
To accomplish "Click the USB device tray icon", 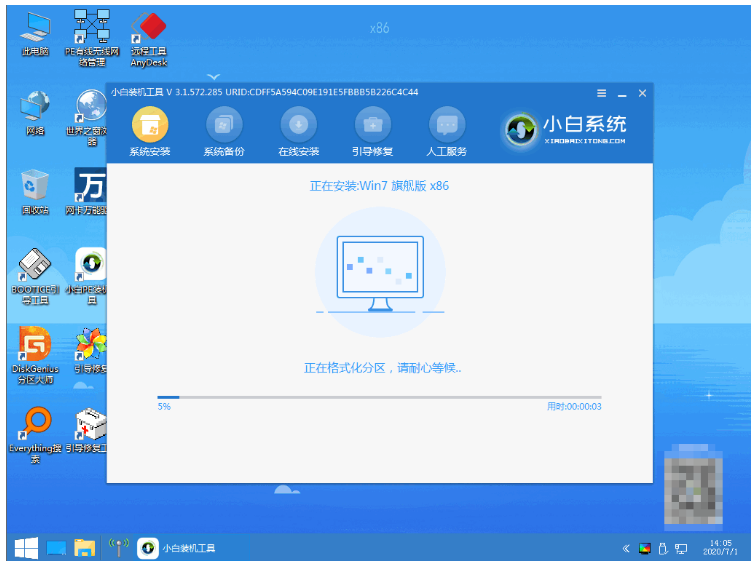I will point(663,549).
